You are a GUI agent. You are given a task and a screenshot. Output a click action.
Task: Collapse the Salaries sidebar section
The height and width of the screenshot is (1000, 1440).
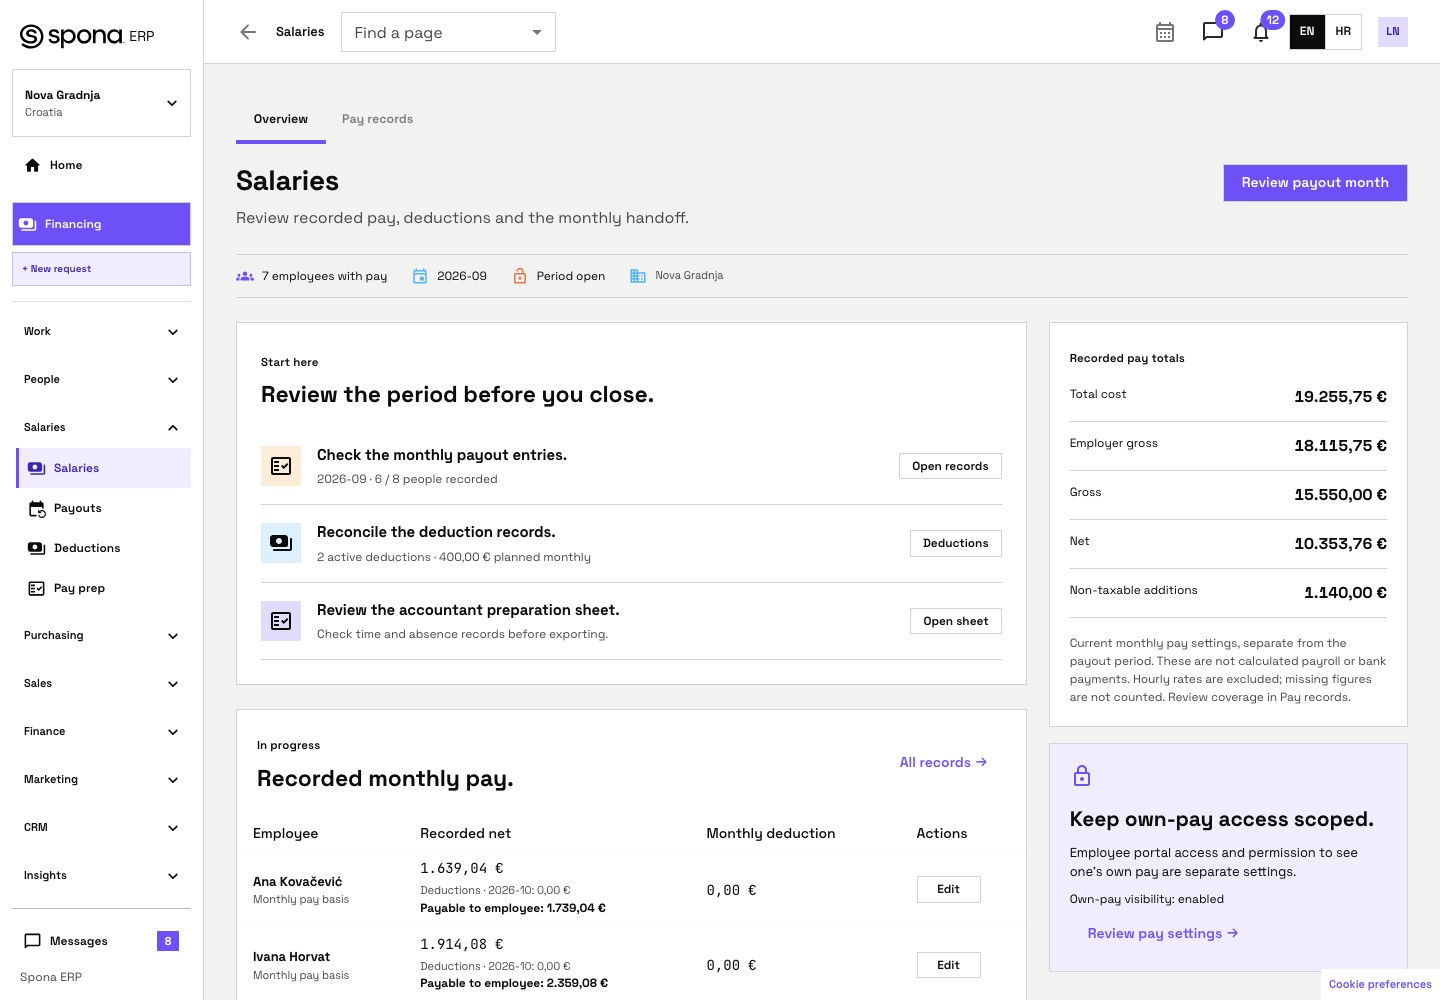(x=101, y=428)
